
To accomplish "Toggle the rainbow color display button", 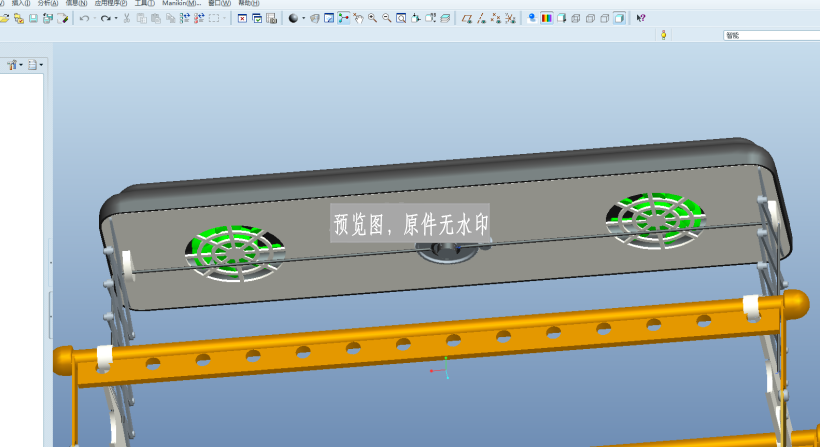I will [546, 18].
